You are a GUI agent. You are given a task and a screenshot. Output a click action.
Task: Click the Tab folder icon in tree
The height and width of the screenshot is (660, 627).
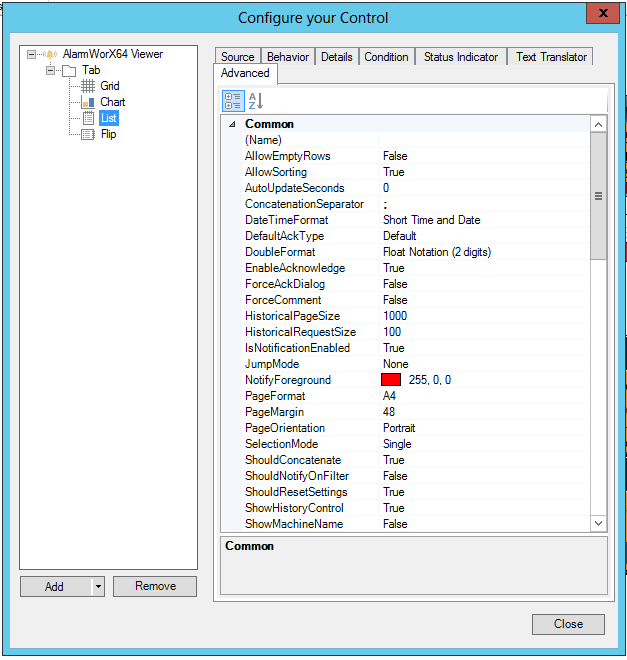pos(68,70)
